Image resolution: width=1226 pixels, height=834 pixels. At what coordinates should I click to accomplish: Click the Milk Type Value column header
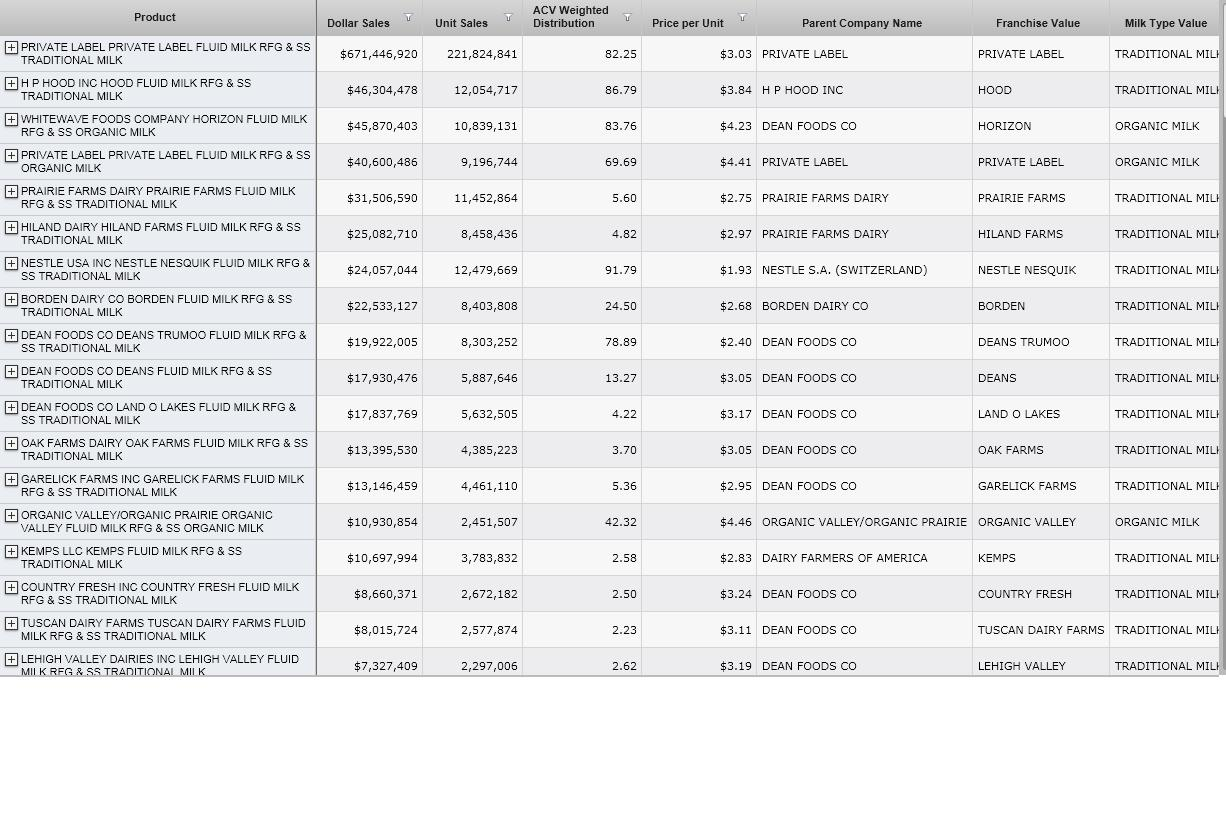1164,23
